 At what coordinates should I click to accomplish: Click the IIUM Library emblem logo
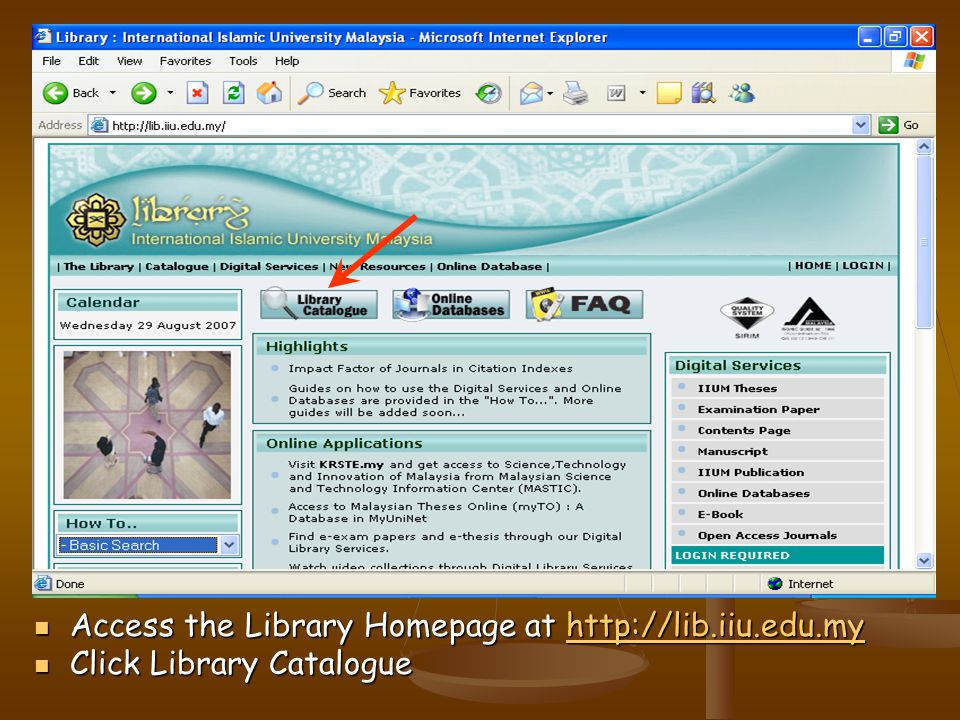96,220
